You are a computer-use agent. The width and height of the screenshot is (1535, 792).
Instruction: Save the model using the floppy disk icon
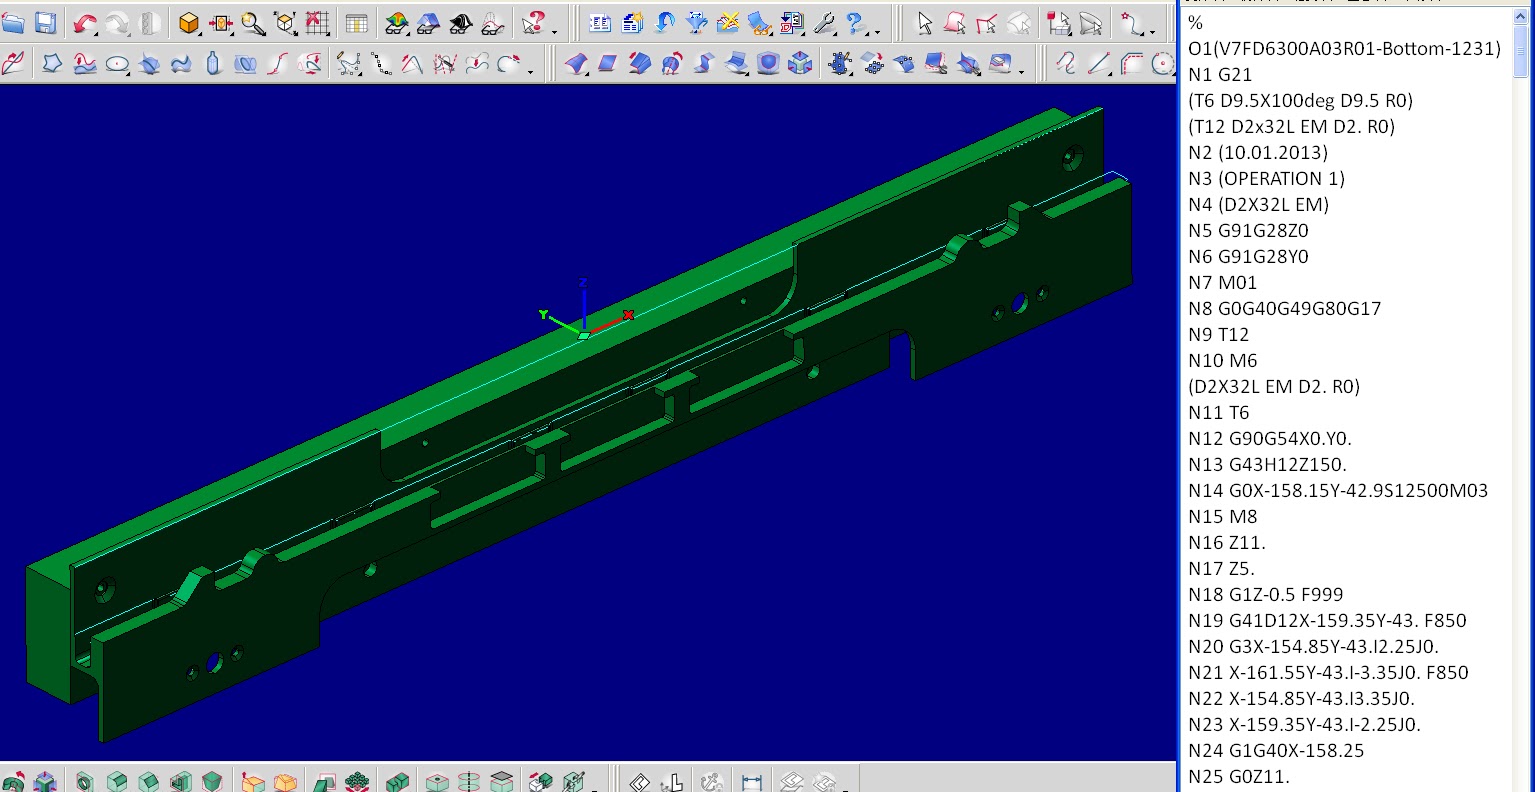point(45,23)
